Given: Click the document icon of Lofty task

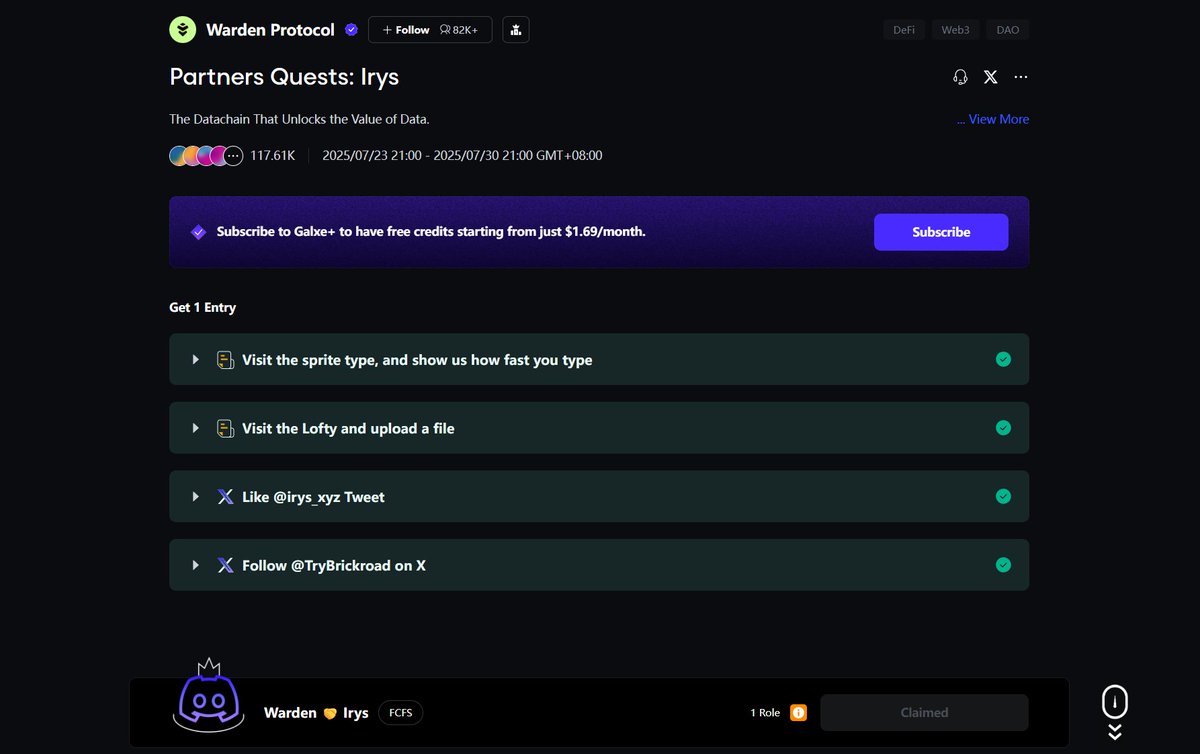Looking at the screenshot, I should tap(226, 428).
